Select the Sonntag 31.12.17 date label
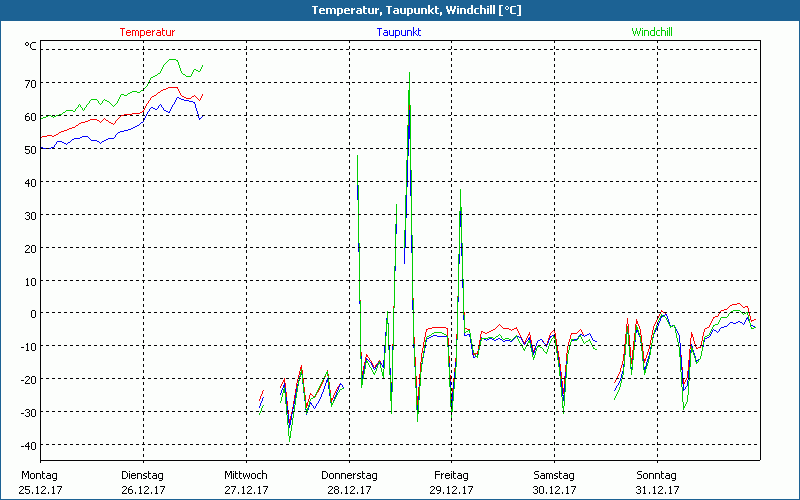This screenshot has width=800, height=500. [657, 482]
